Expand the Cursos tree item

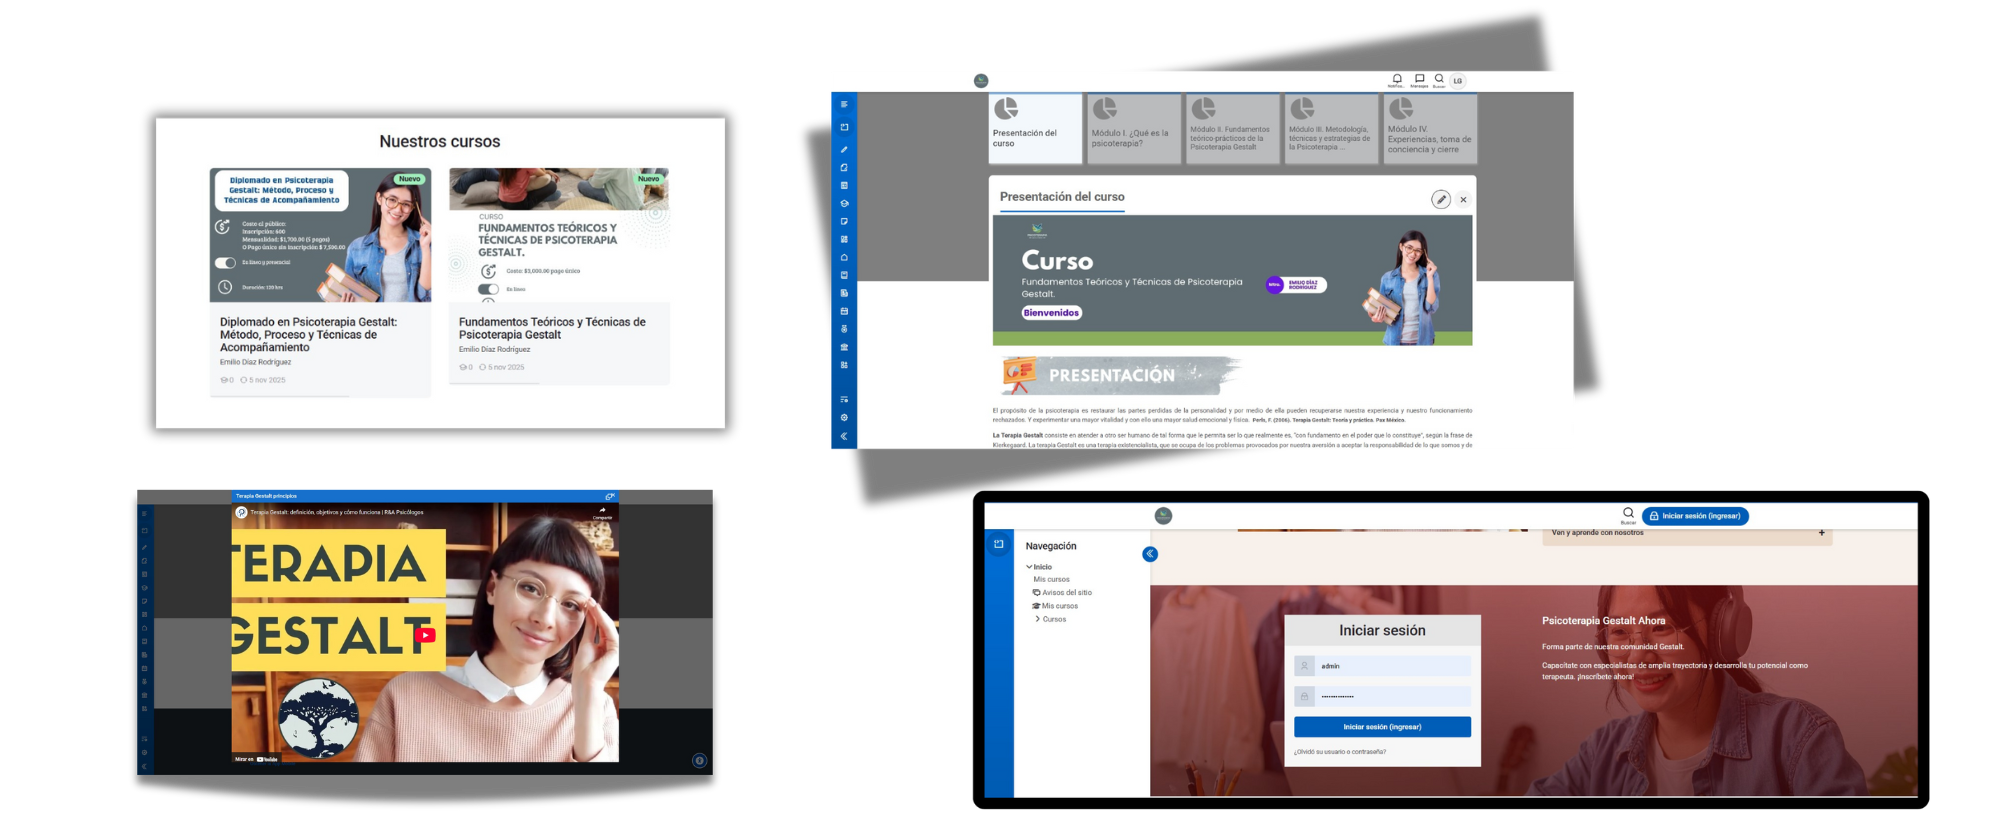click(x=1037, y=619)
